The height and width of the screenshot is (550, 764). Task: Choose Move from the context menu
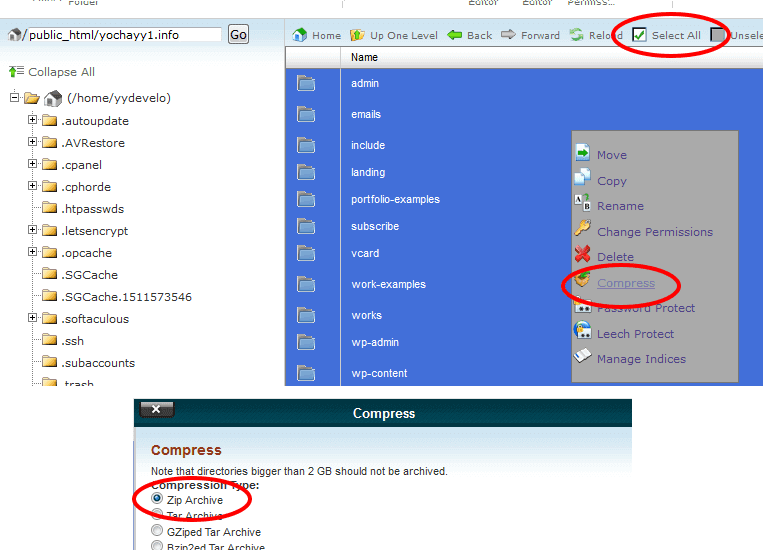(x=612, y=155)
